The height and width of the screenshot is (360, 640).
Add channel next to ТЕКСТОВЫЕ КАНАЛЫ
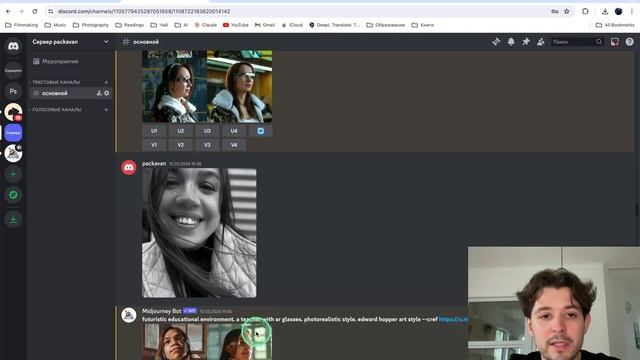click(106, 82)
